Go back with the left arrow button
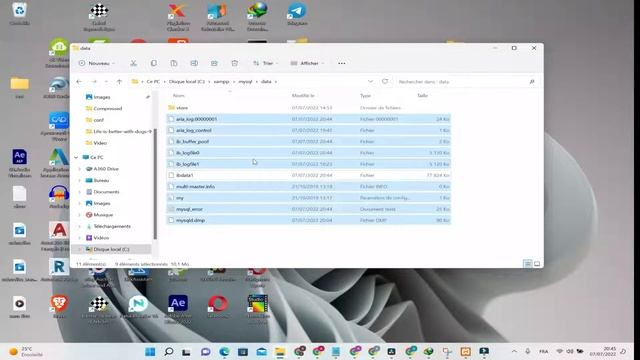 (79, 82)
